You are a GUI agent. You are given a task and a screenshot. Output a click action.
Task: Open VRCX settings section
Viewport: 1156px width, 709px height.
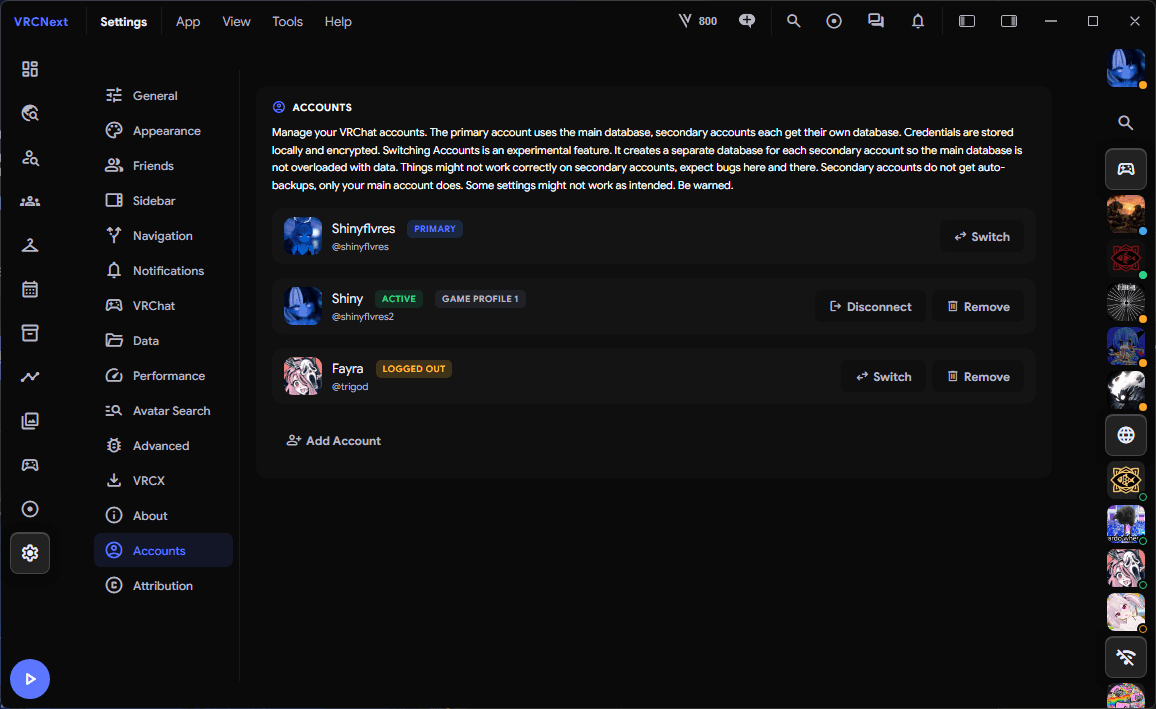(x=164, y=481)
